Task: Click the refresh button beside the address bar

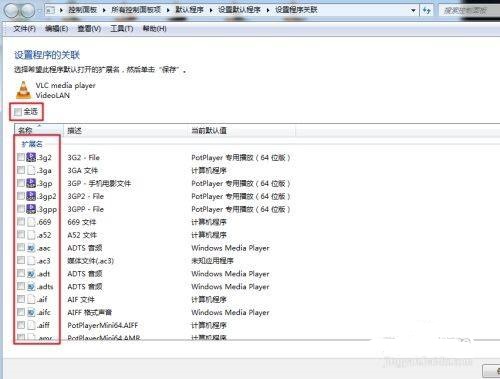Action: click(x=426, y=10)
